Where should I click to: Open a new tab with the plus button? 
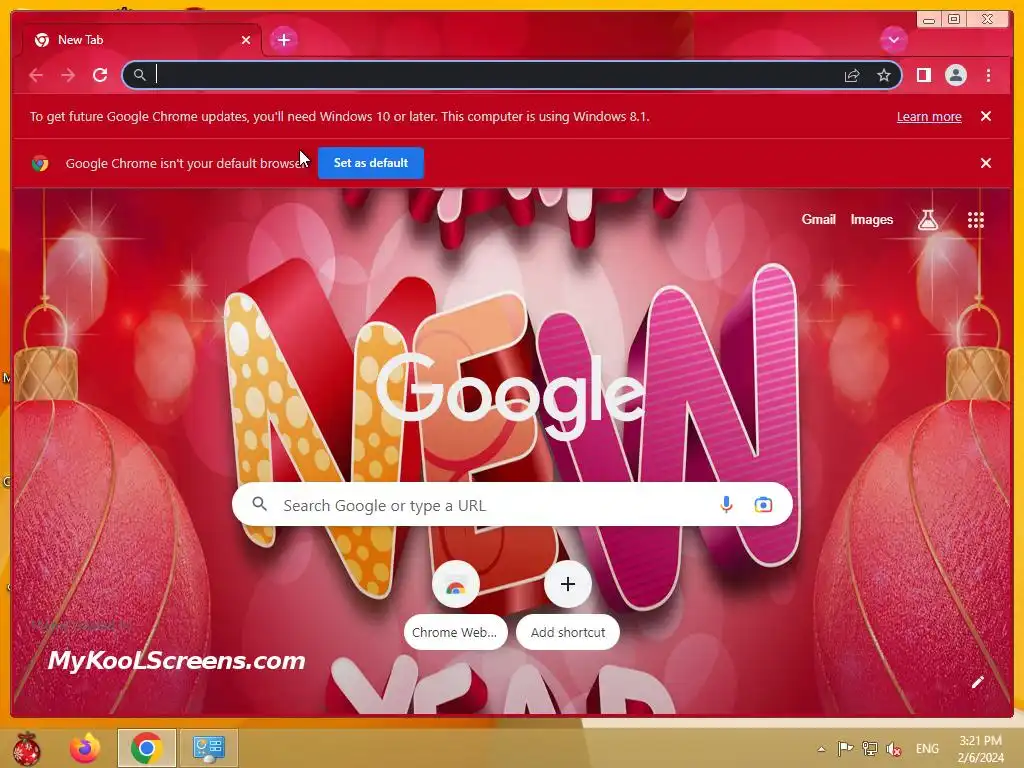[283, 40]
